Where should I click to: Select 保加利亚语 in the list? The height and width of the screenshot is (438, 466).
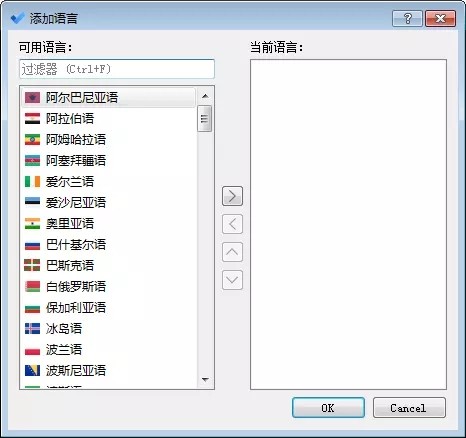coord(108,308)
